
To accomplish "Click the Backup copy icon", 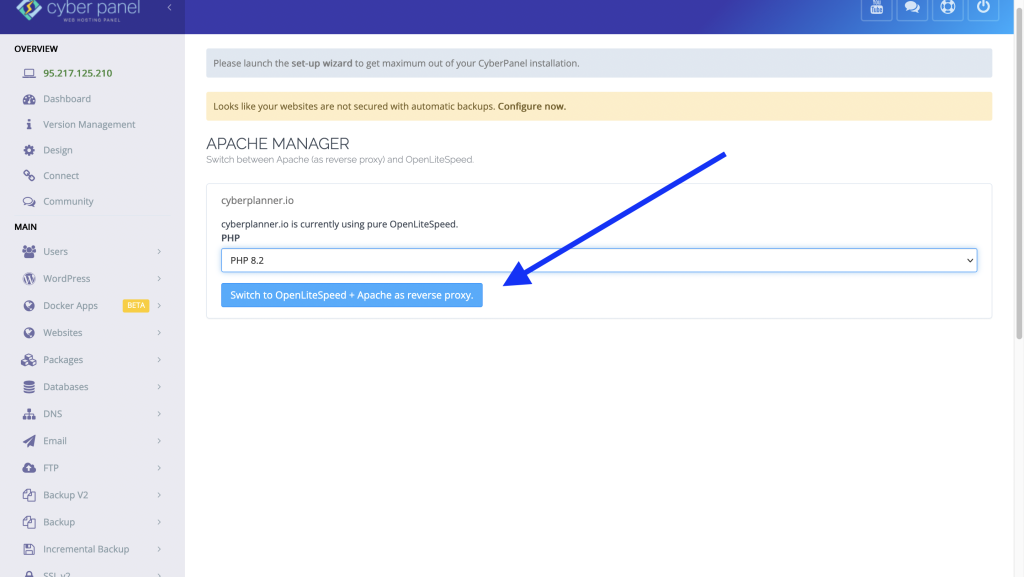I will coord(29,522).
